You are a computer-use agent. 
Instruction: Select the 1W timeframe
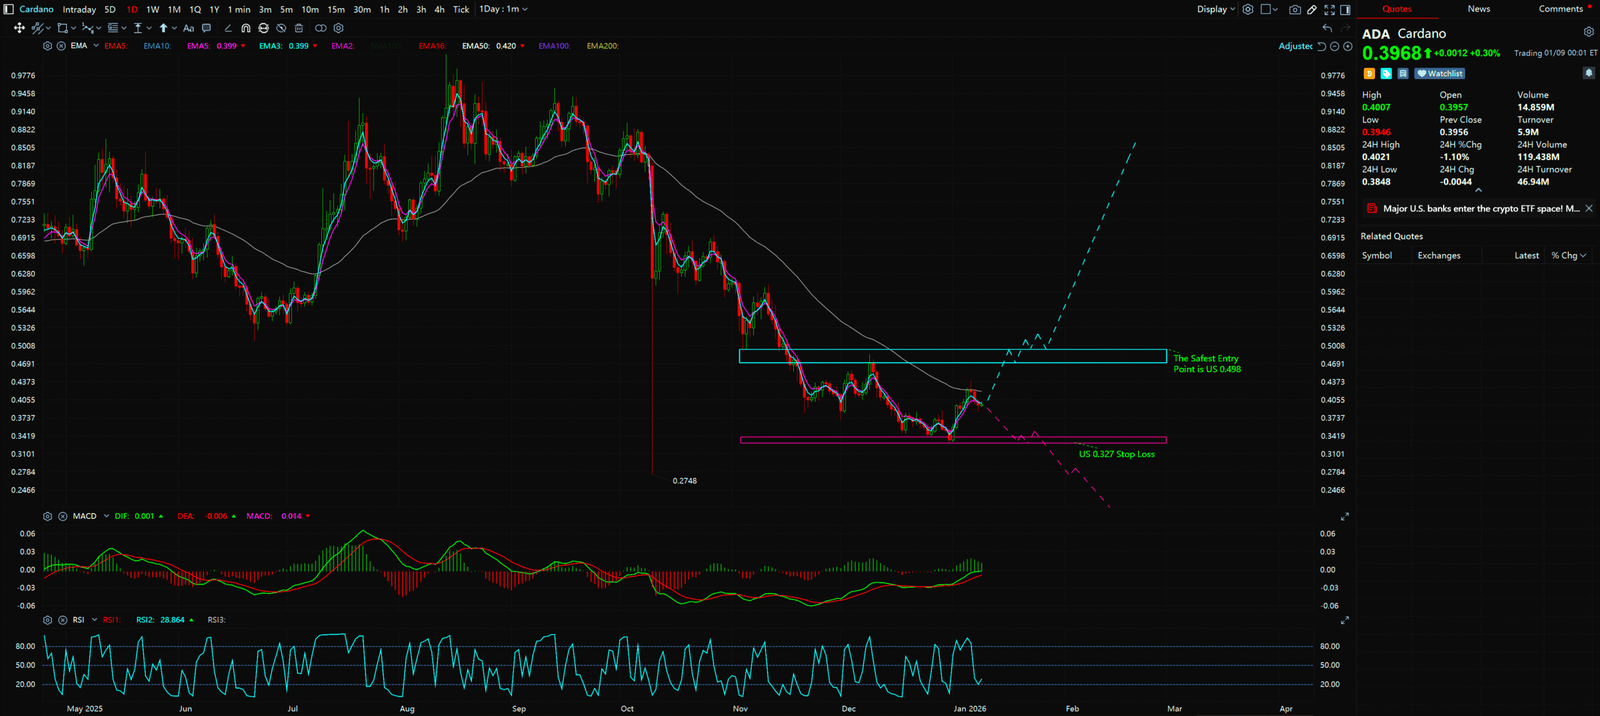pyautogui.click(x=152, y=9)
